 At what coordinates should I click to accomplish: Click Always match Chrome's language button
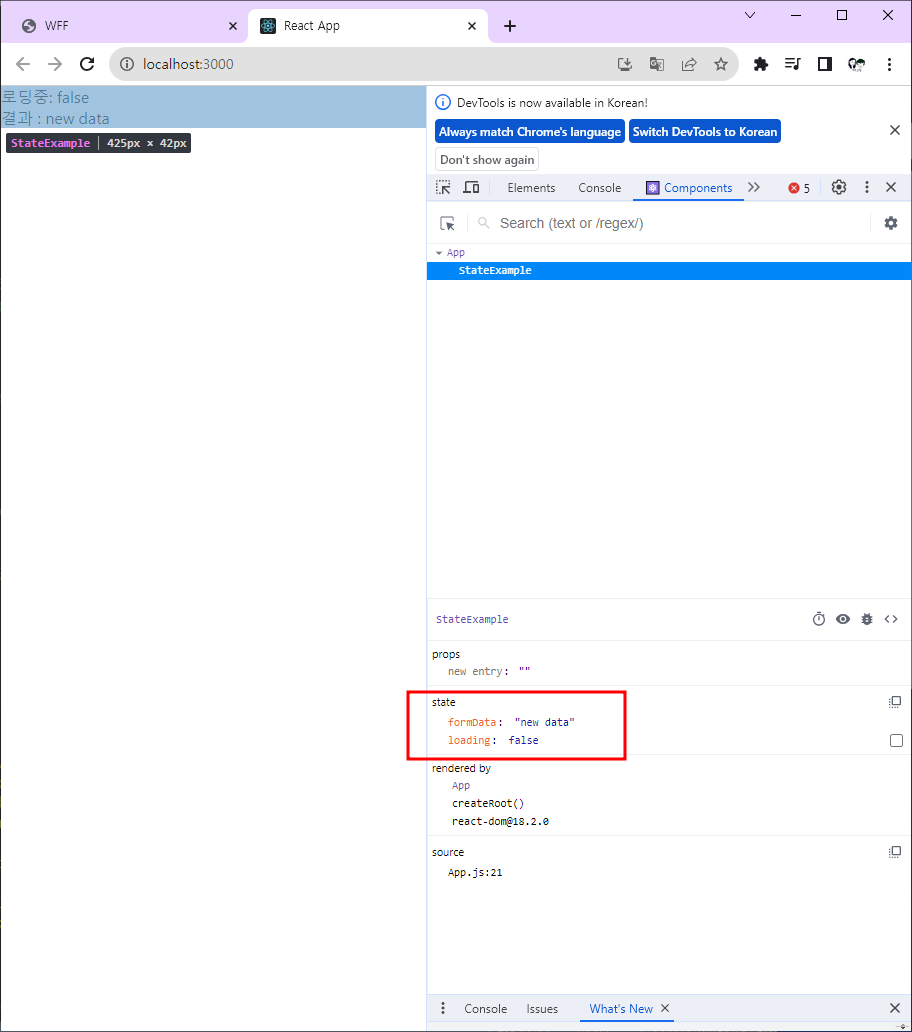click(x=530, y=132)
